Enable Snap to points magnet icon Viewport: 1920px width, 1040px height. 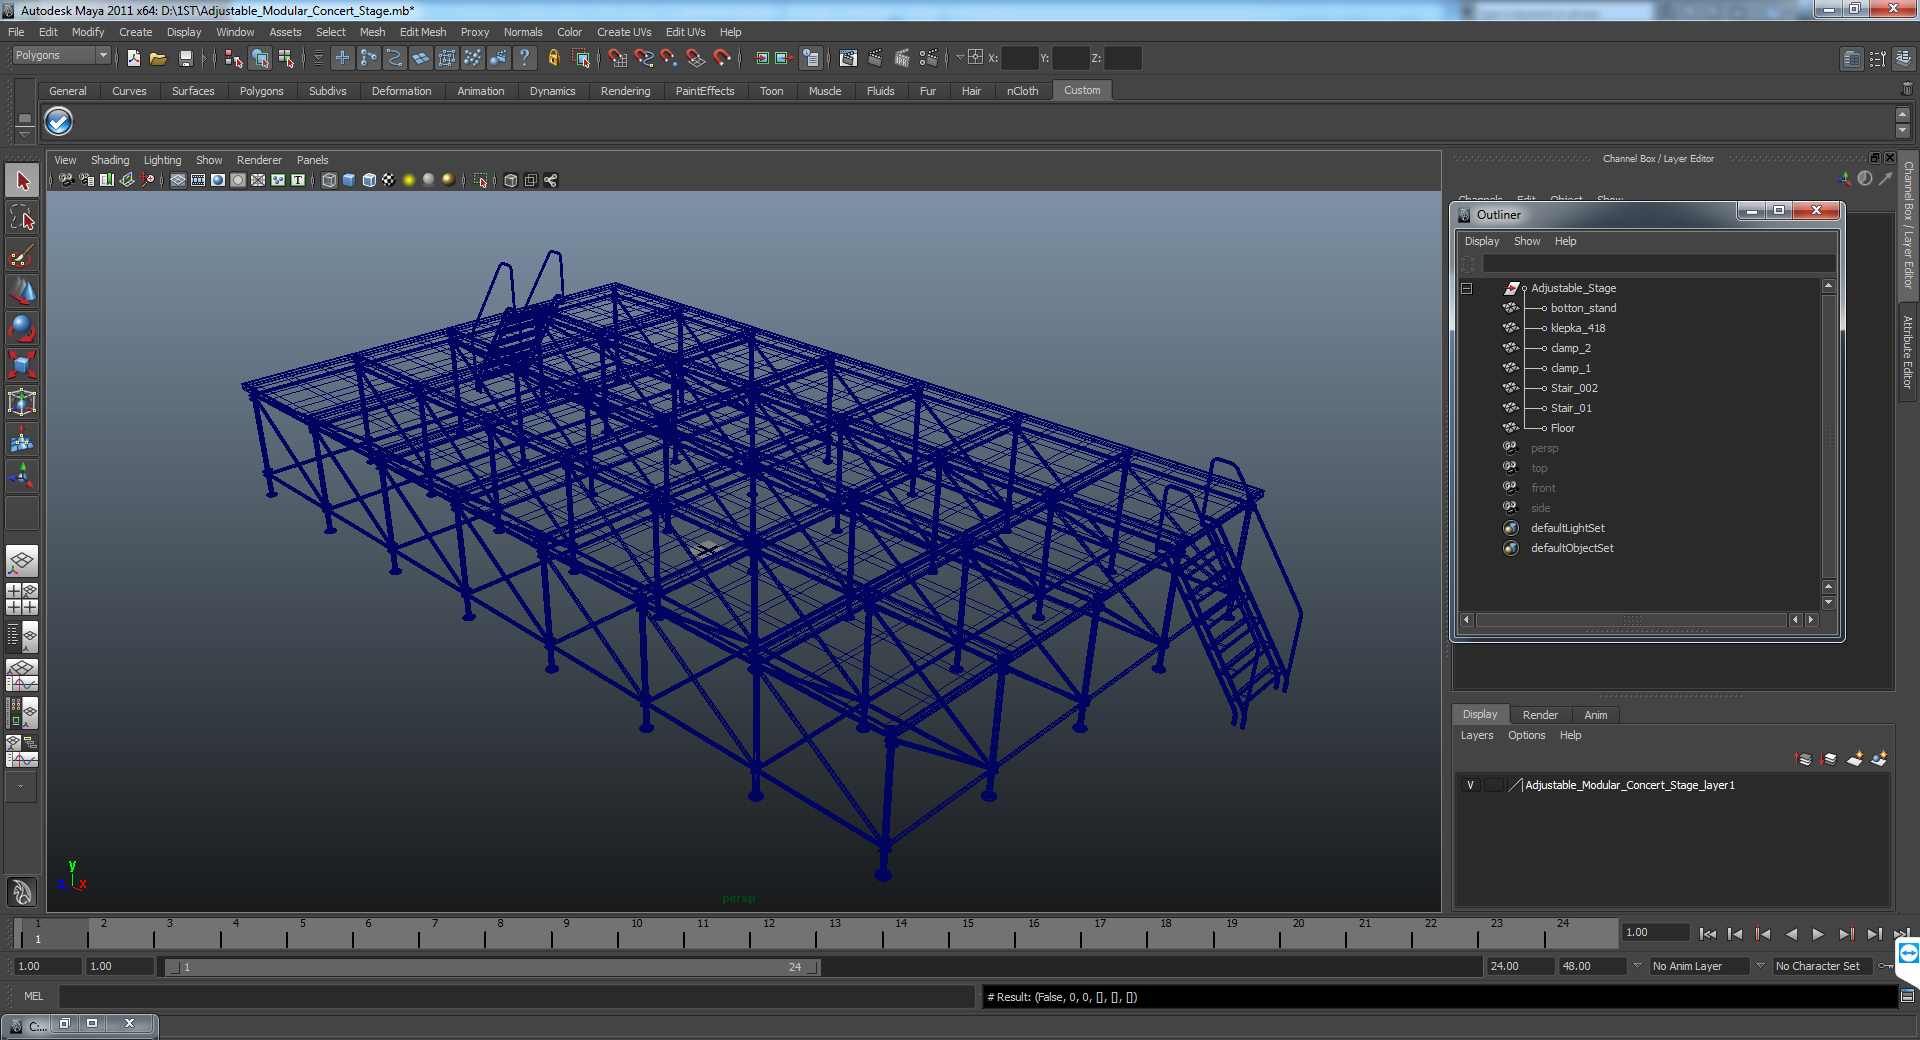(x=669, y=58)
